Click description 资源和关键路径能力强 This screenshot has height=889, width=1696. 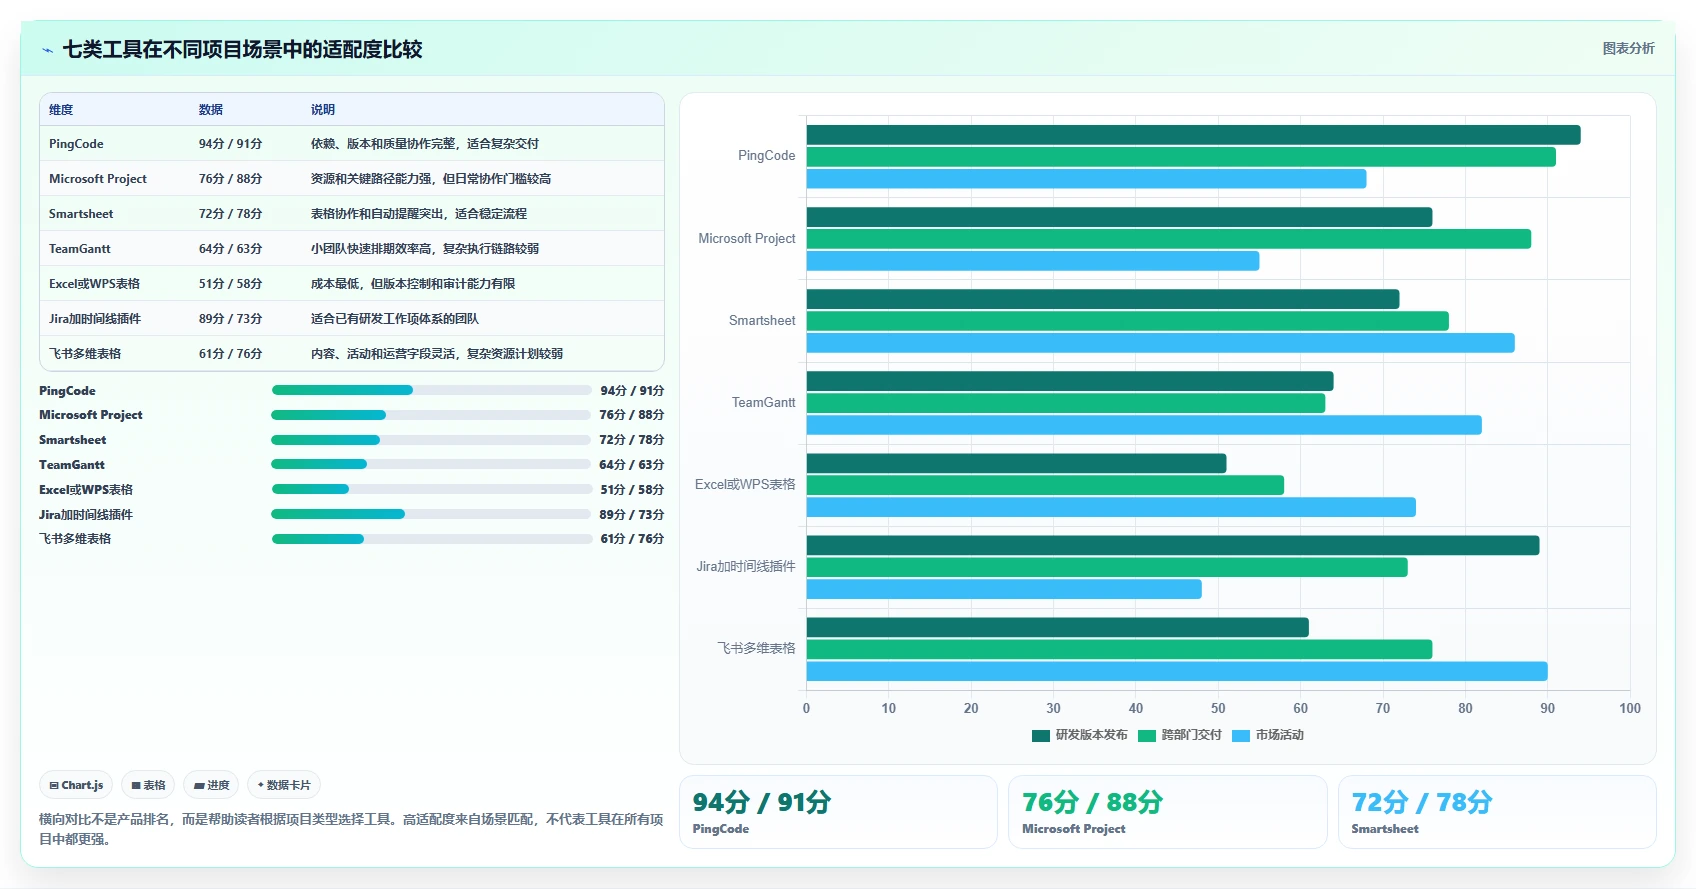(430, 179)
